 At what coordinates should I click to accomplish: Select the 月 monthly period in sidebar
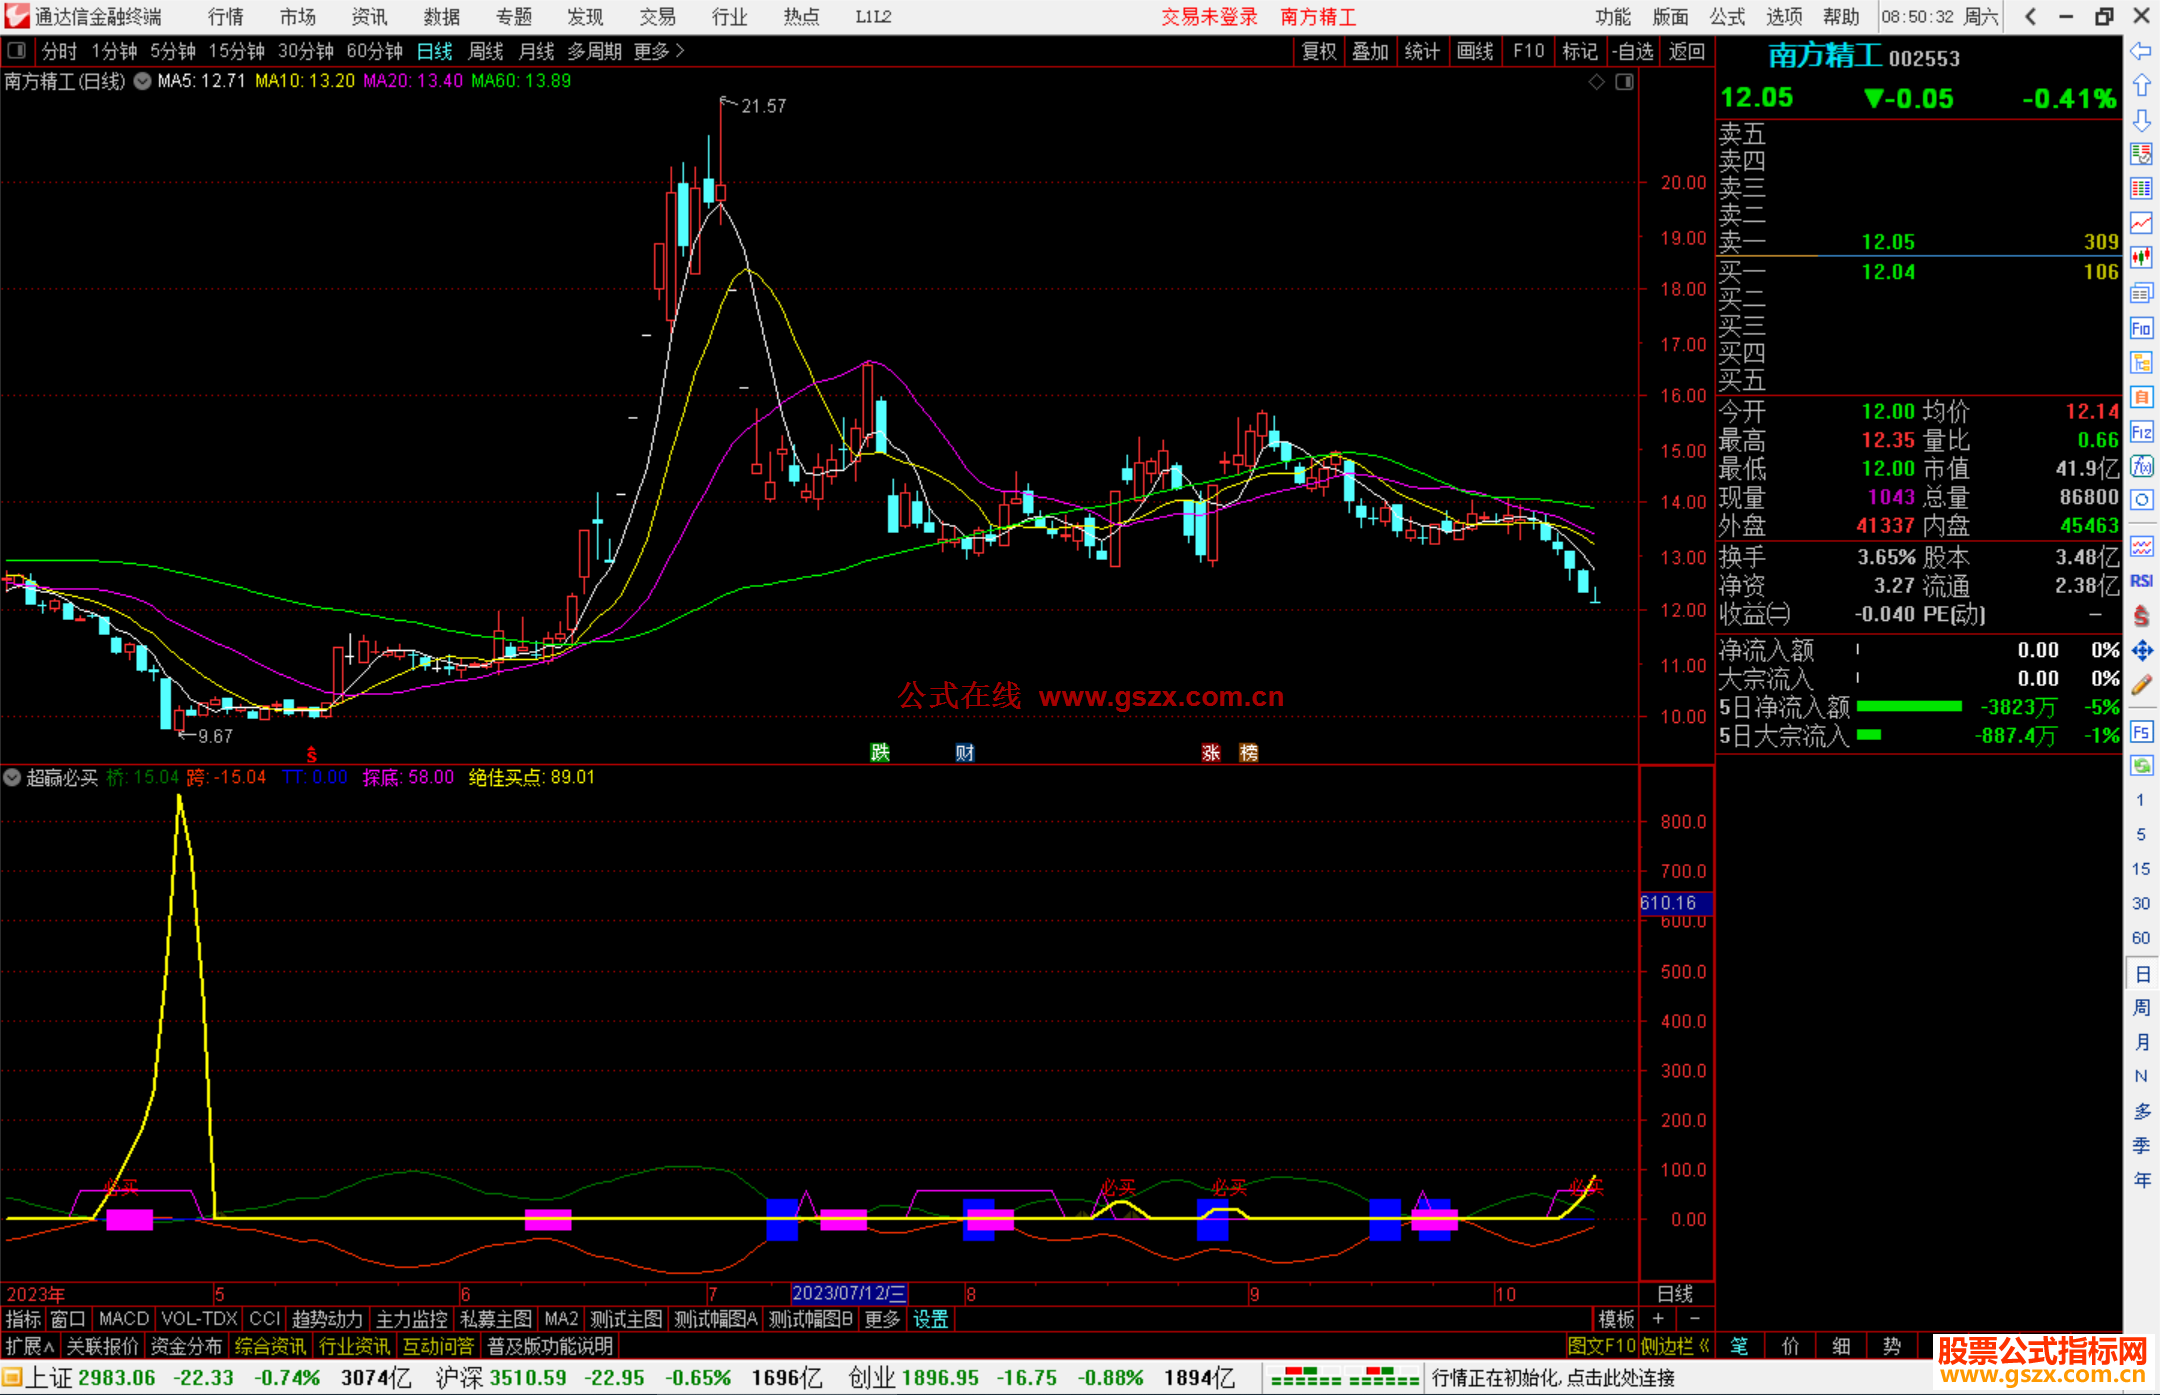(2141, 1042)
